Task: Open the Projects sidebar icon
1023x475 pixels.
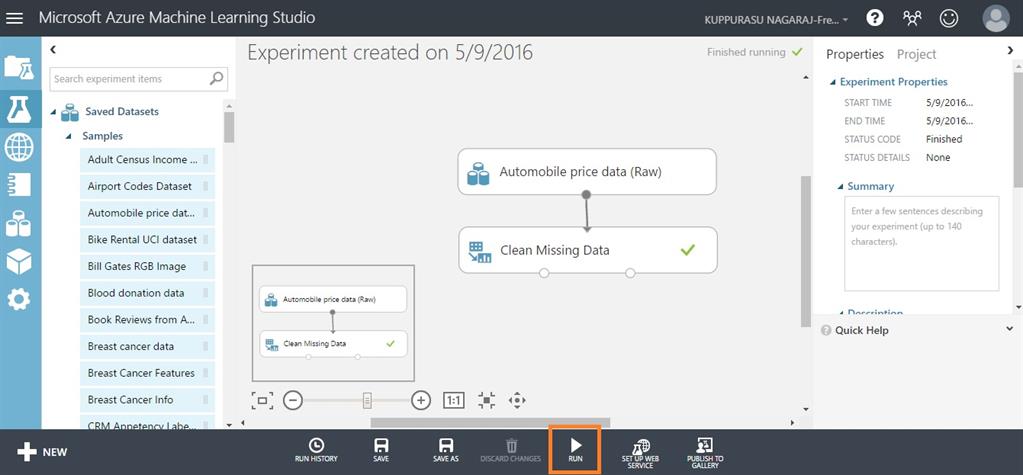Action: click(19, 67)
